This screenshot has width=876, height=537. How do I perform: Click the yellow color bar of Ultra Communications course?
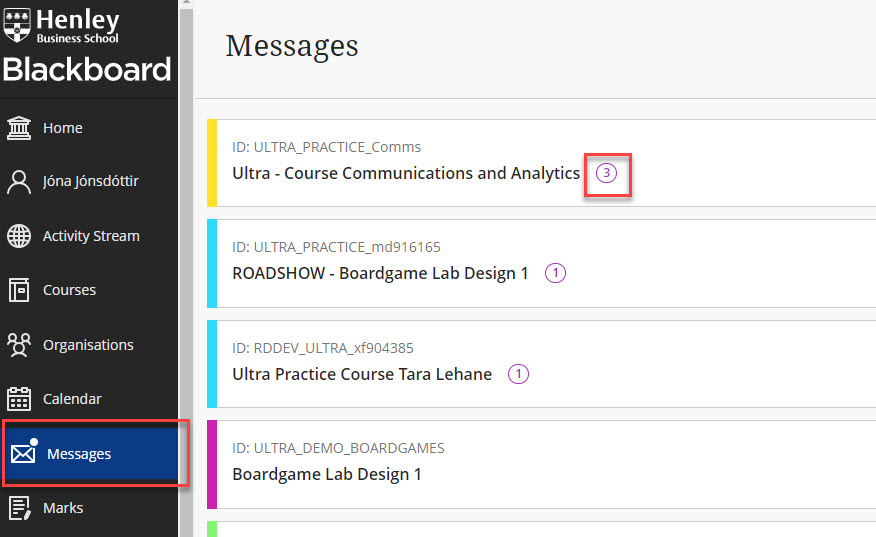tap(212, 163)
